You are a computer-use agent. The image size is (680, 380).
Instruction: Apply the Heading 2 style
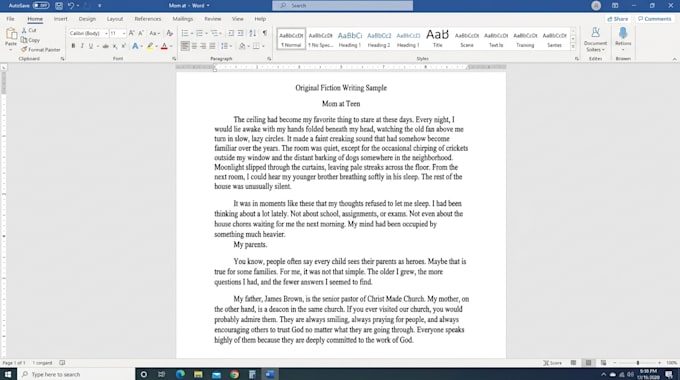379,39
